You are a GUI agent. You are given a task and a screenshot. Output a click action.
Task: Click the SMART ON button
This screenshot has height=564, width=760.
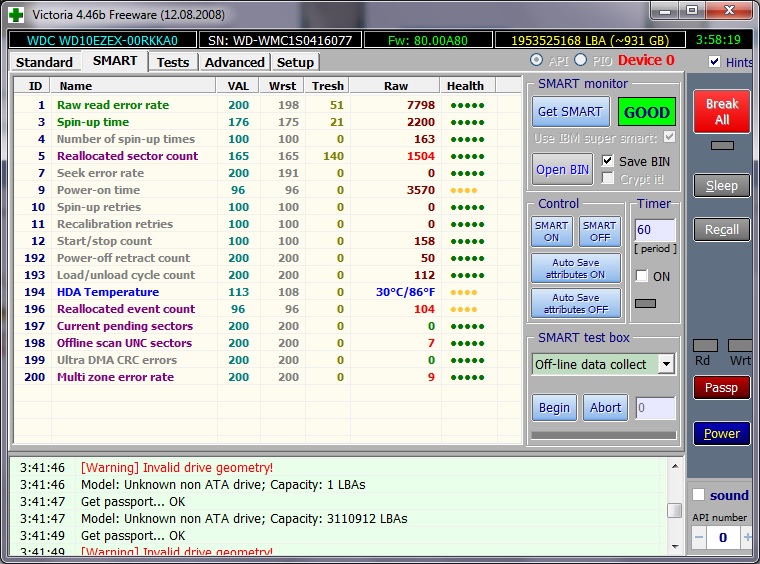click(552, 232)
